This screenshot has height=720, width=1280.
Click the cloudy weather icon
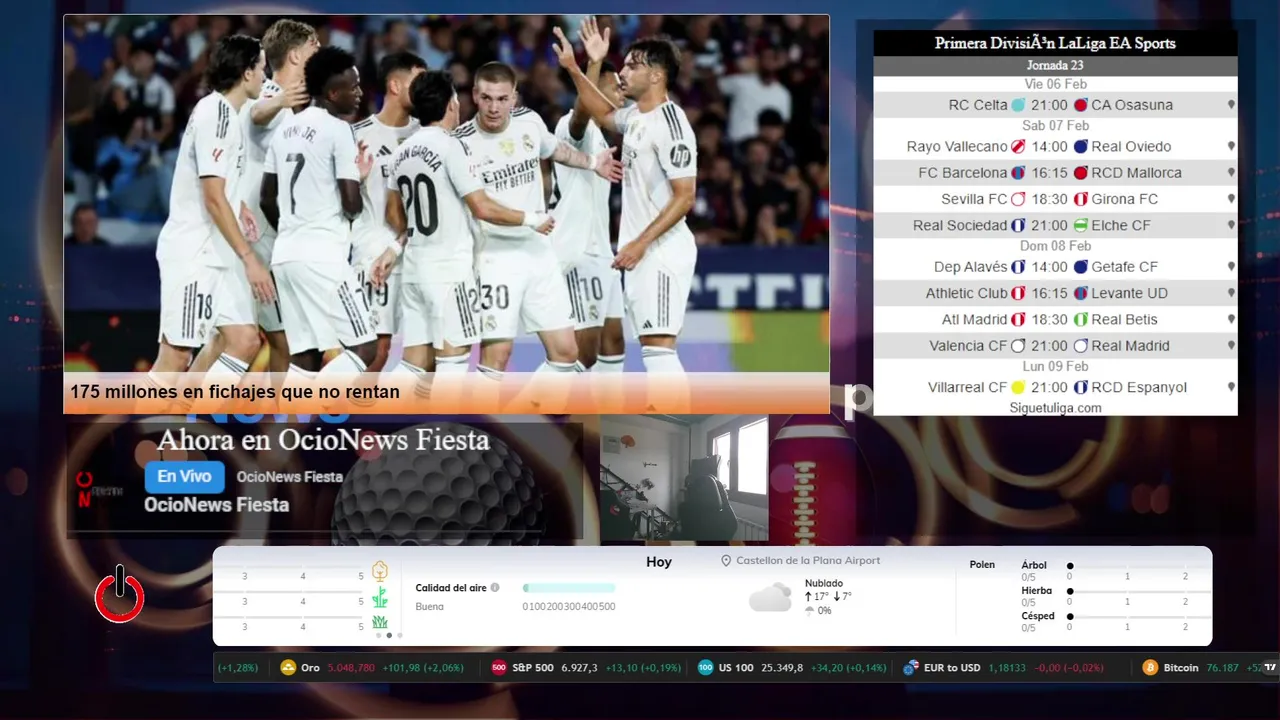770,597
